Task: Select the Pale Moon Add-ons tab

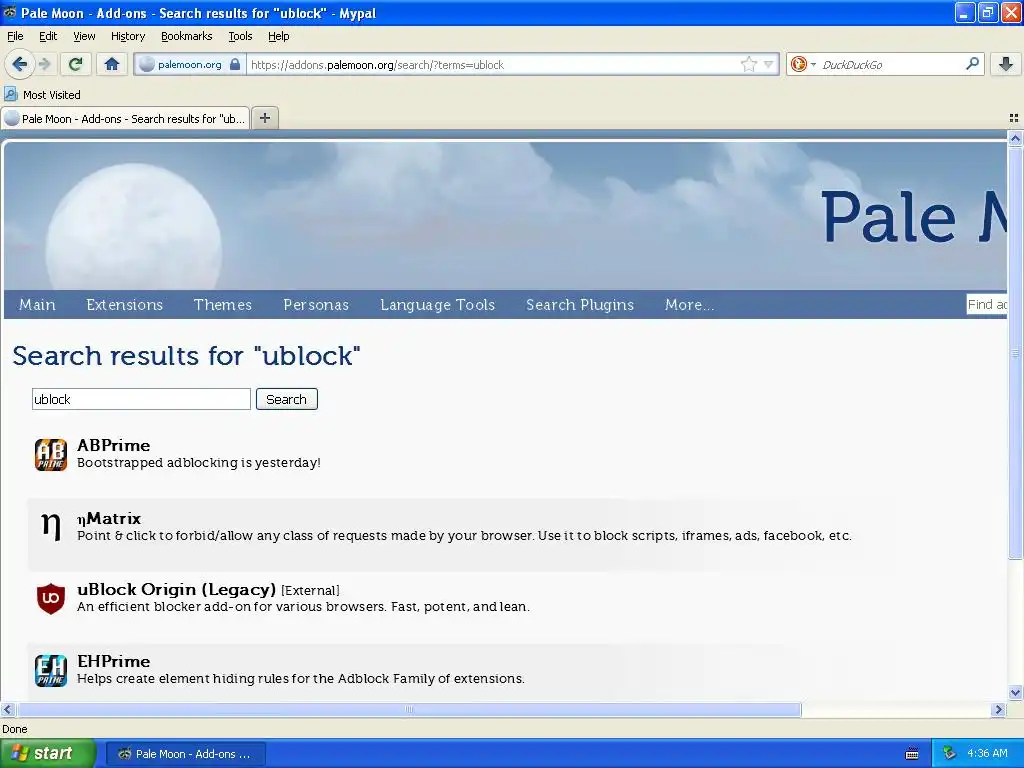Action: click(x=125, y=118)
